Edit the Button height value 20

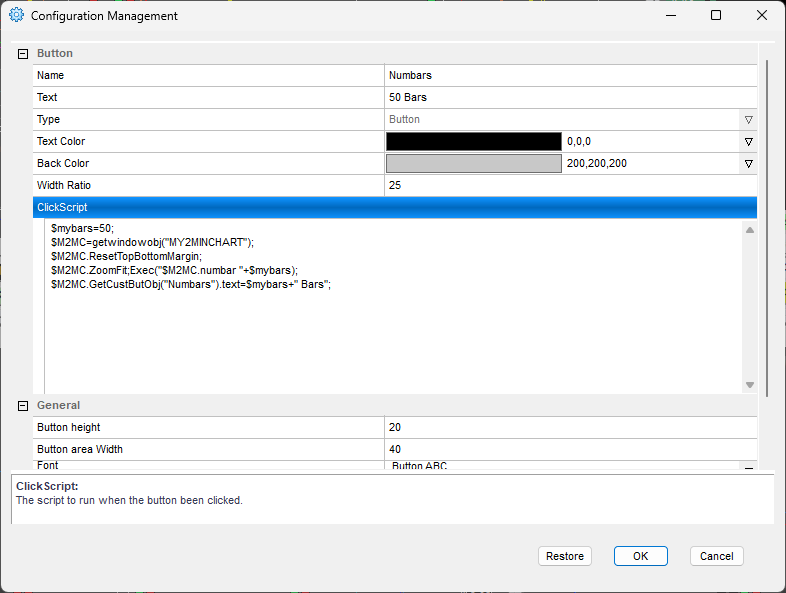(x=570, y=427)
